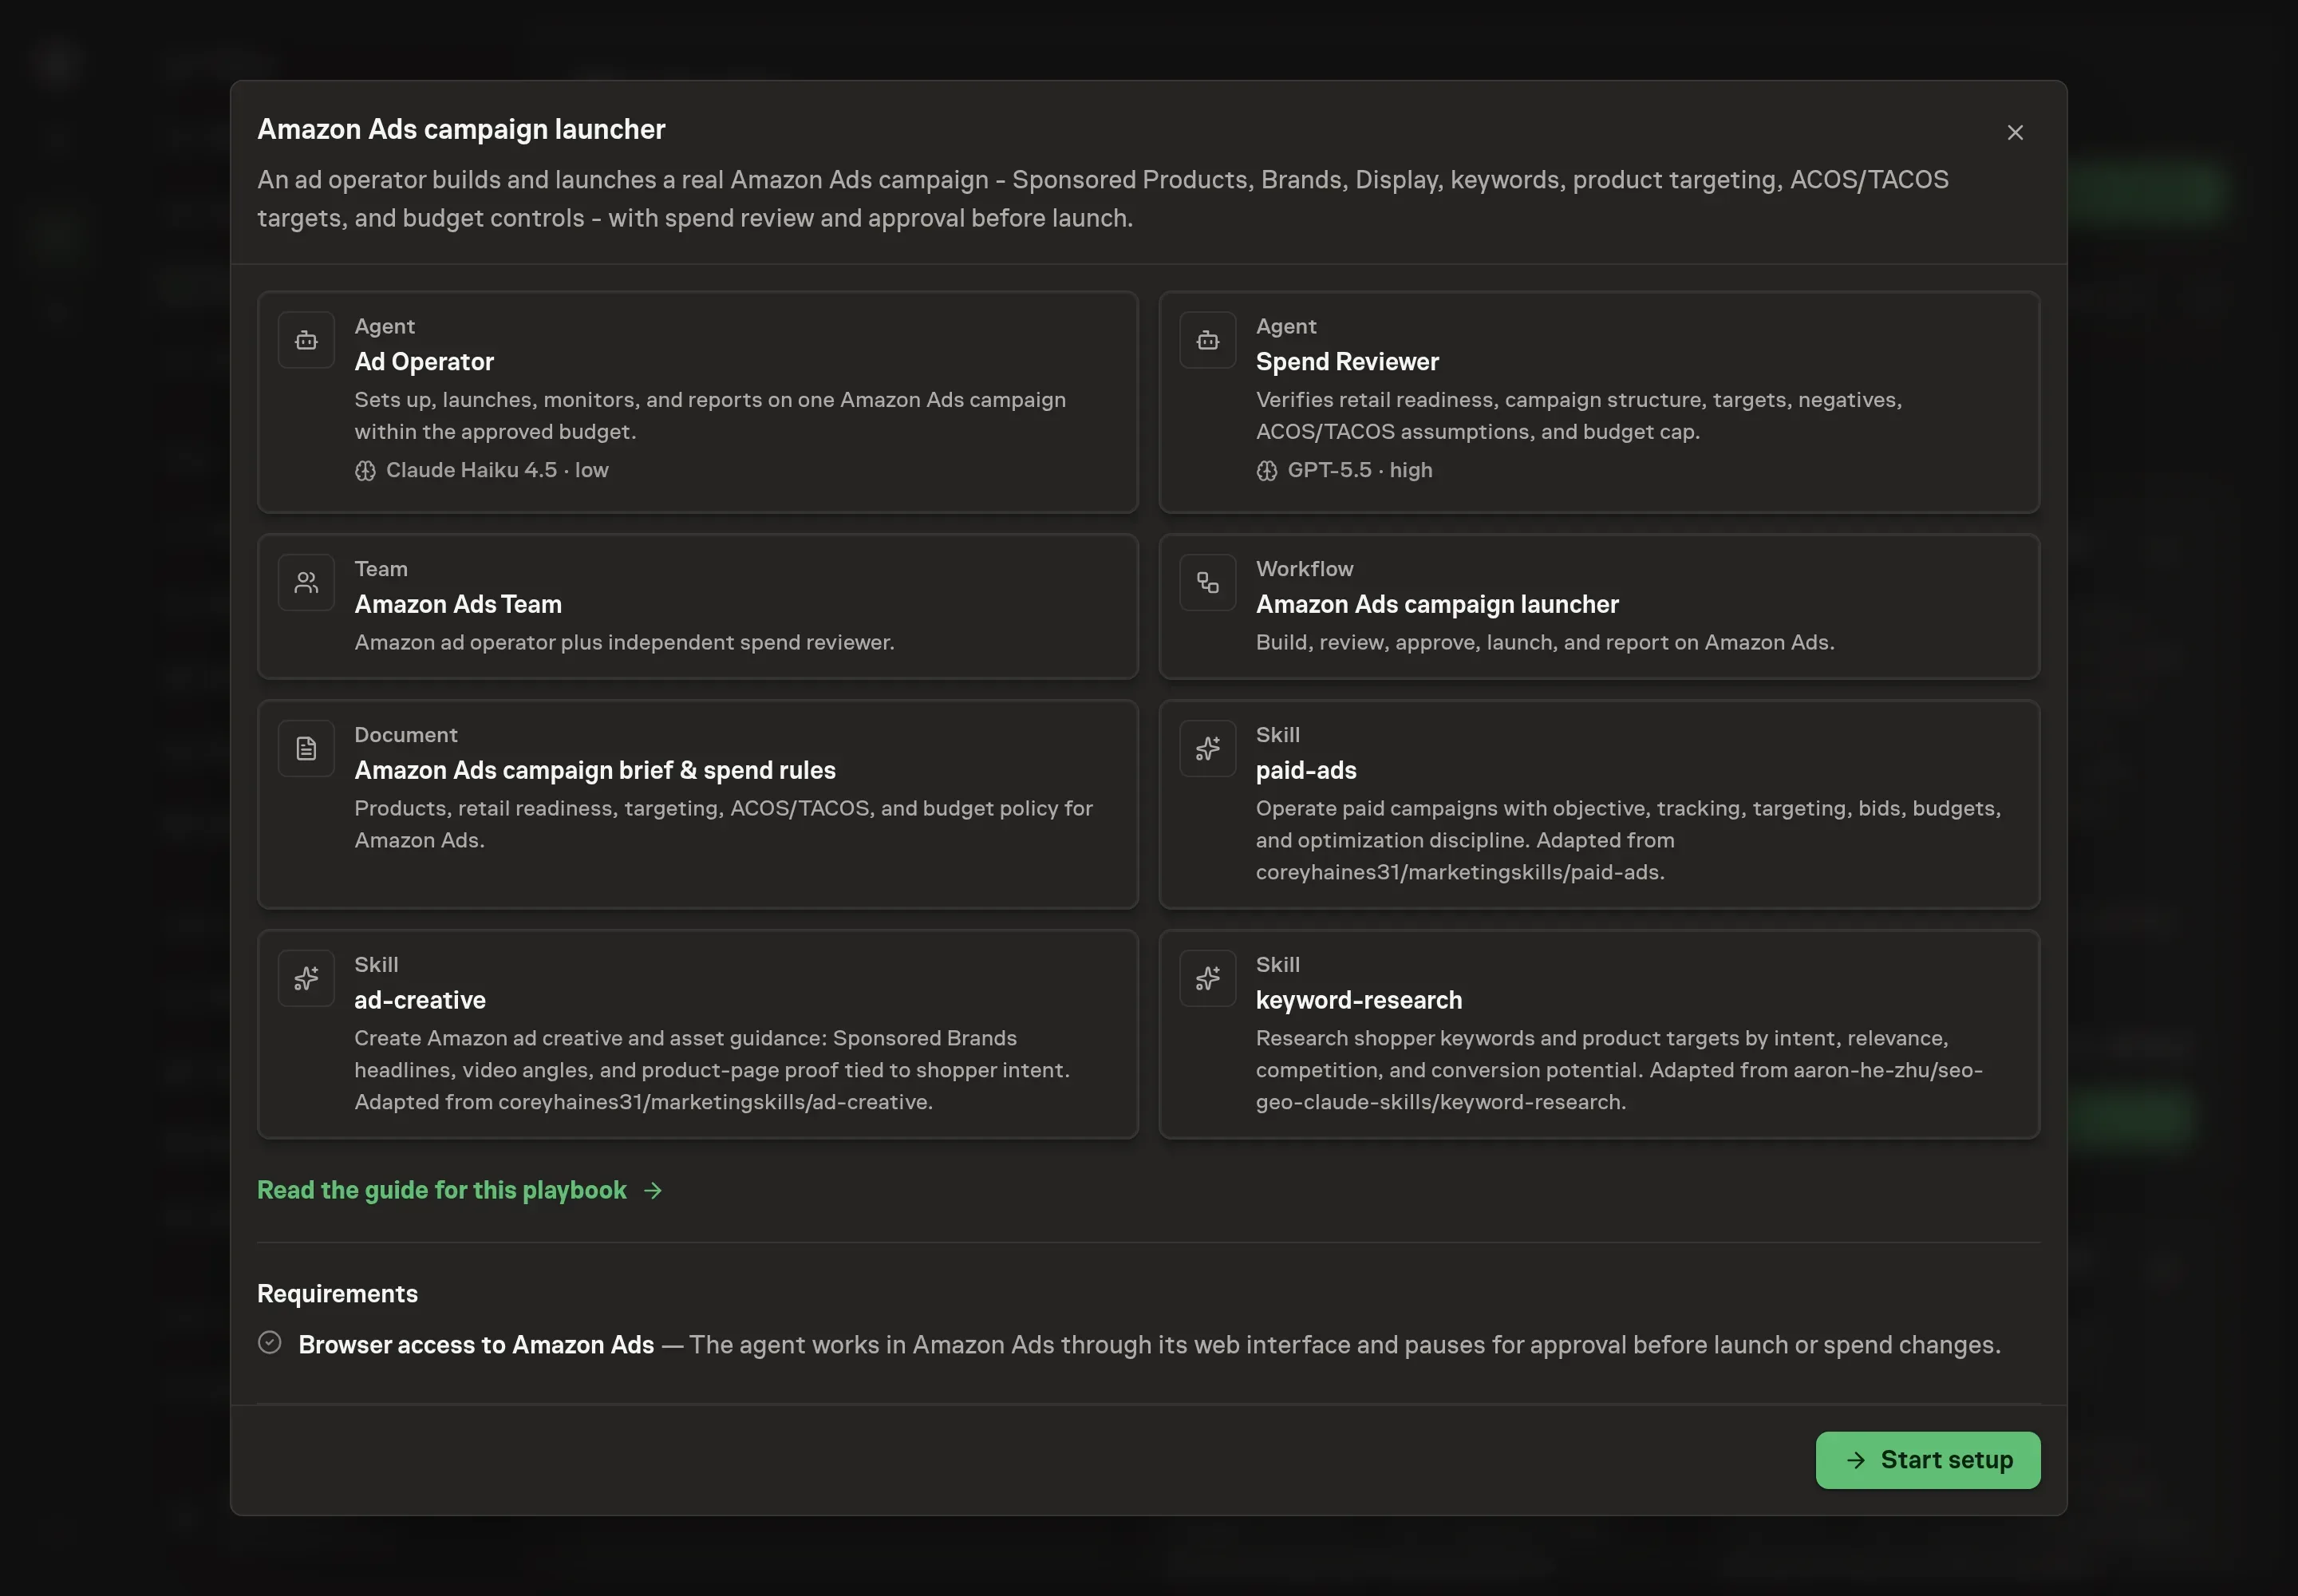The width and height of the screenshot is (2298, 1596).
Task: Click the team description about independent spend reviewer
Action: pyautogui.click(x=624, y=642)
